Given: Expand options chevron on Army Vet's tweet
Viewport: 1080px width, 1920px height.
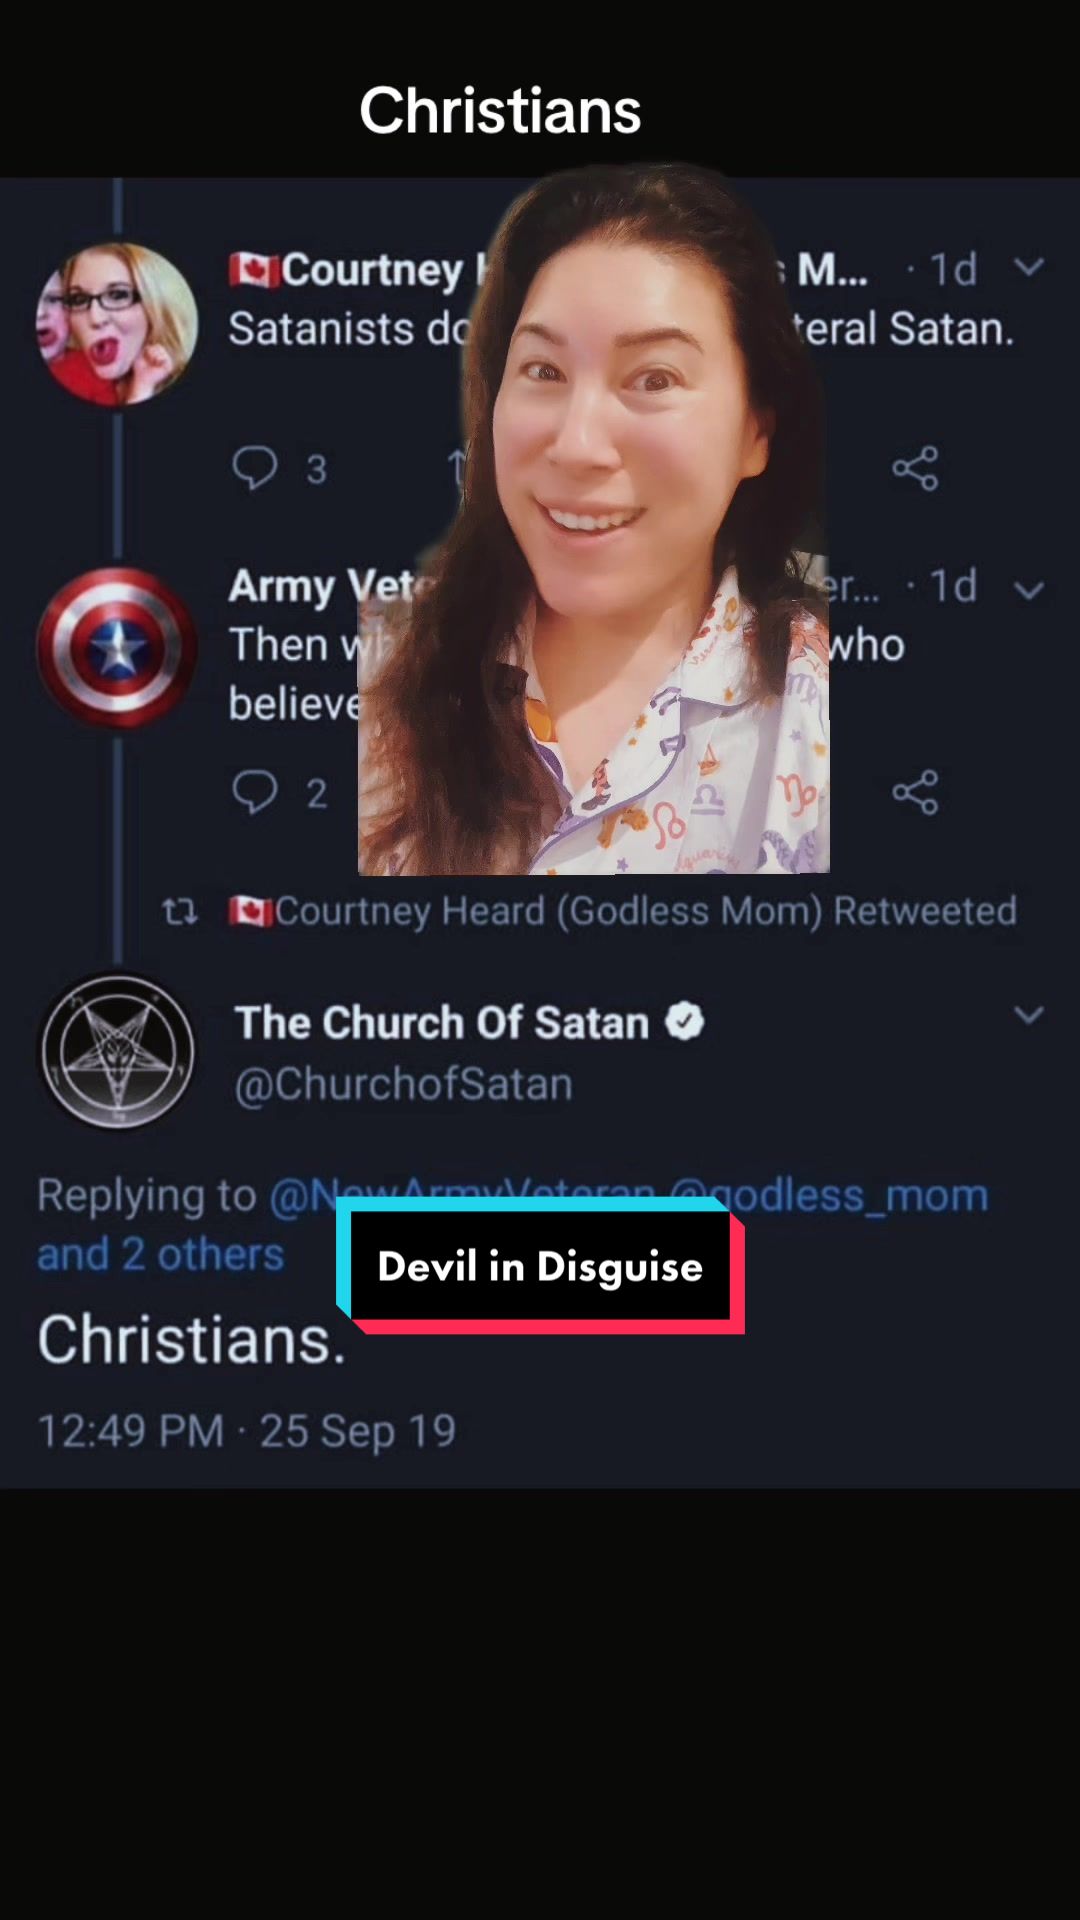Looking at the screenshot, I should pos(1029,590).
